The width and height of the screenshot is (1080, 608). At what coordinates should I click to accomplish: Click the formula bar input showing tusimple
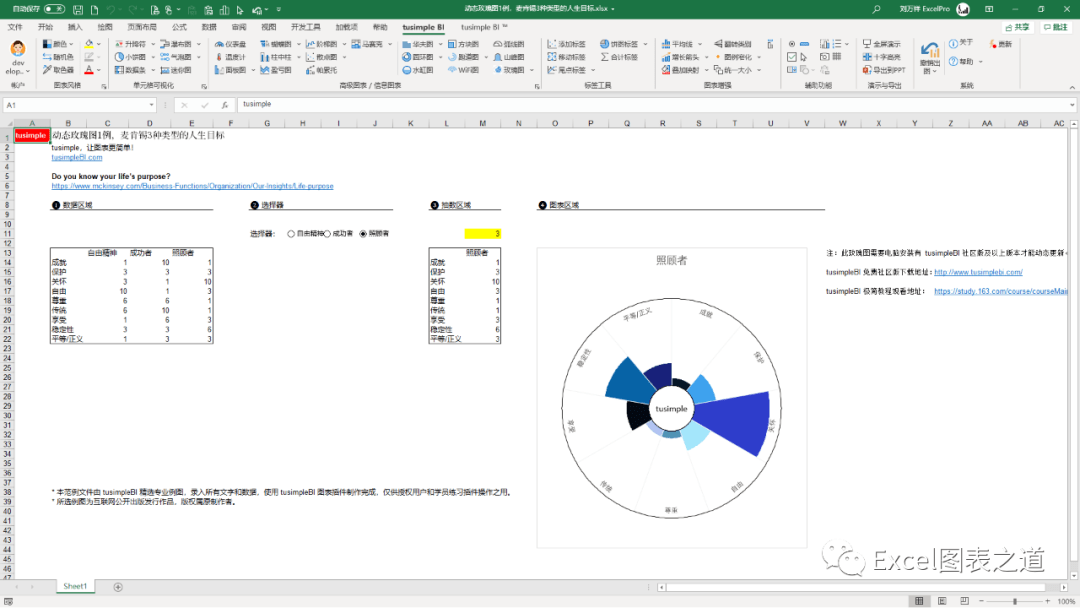pos(654,105)
